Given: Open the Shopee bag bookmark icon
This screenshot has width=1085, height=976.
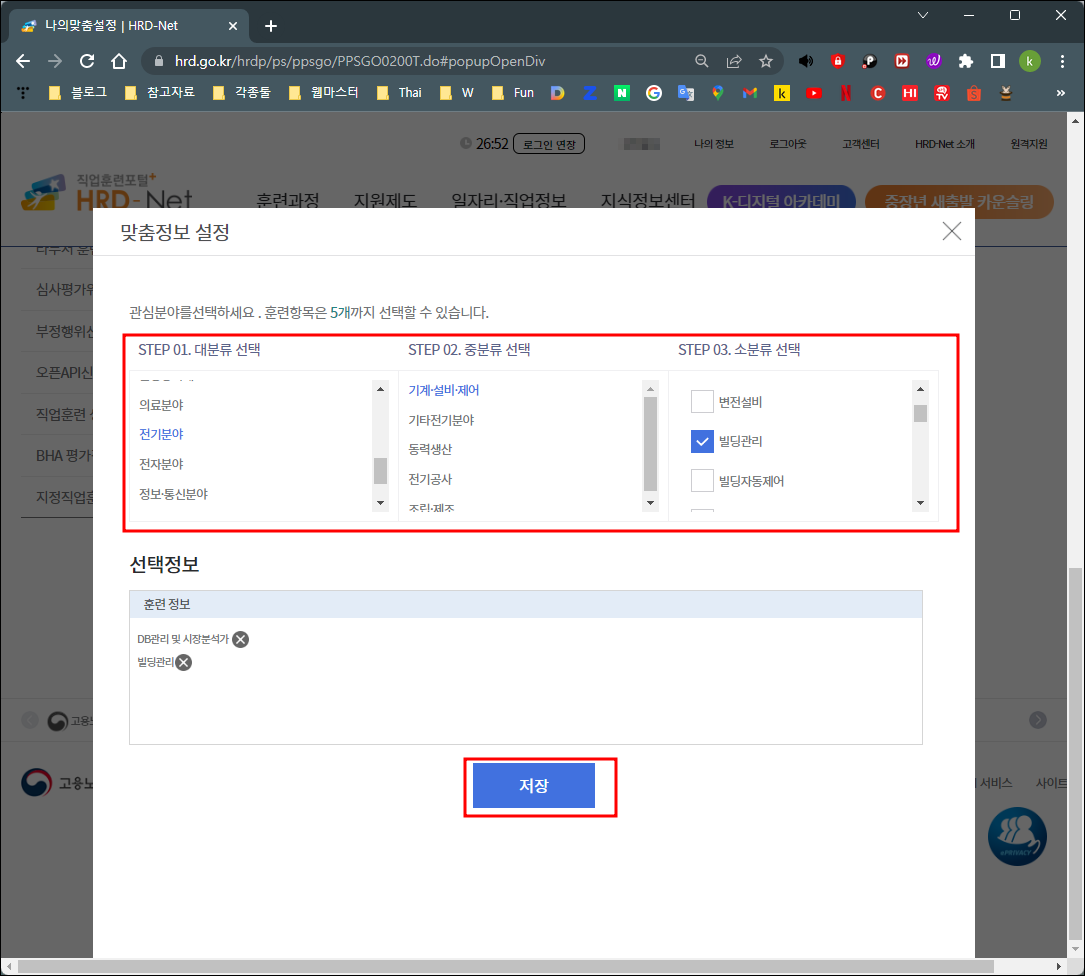Looking at the screenshot, I should pyautogui.click(x=974, y=93).
